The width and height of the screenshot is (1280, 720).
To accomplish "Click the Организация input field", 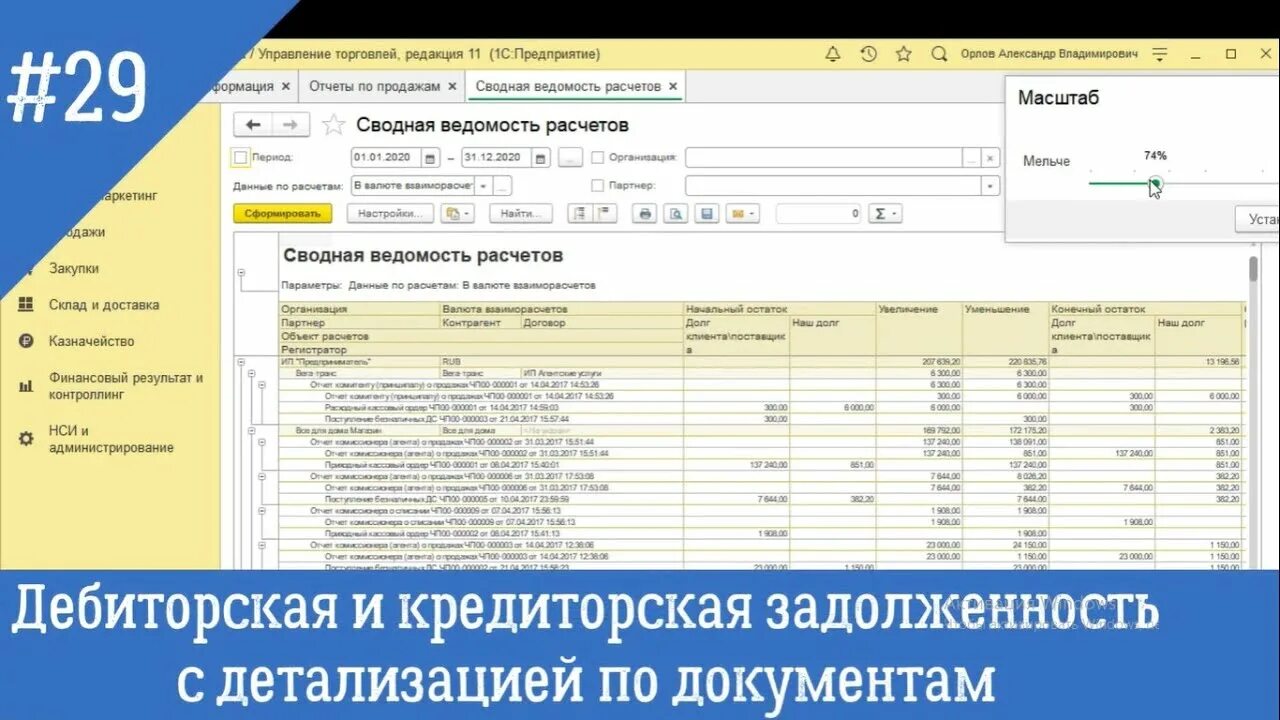I will pos(823,158).
